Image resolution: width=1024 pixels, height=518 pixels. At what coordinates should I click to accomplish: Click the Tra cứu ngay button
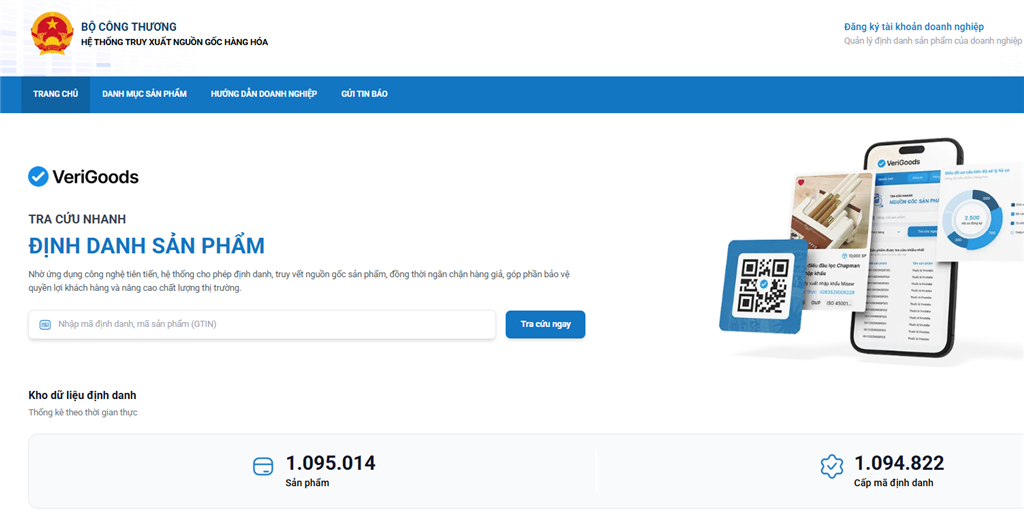coord(545,324)
